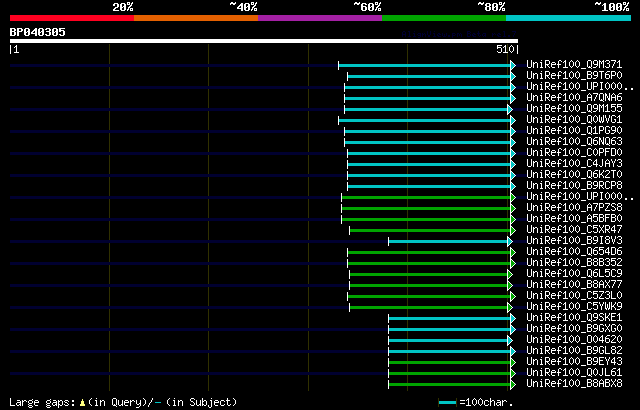Open the UniRef100_Q1PG90 hit label

pyautogui.click(x=574, y=131)
